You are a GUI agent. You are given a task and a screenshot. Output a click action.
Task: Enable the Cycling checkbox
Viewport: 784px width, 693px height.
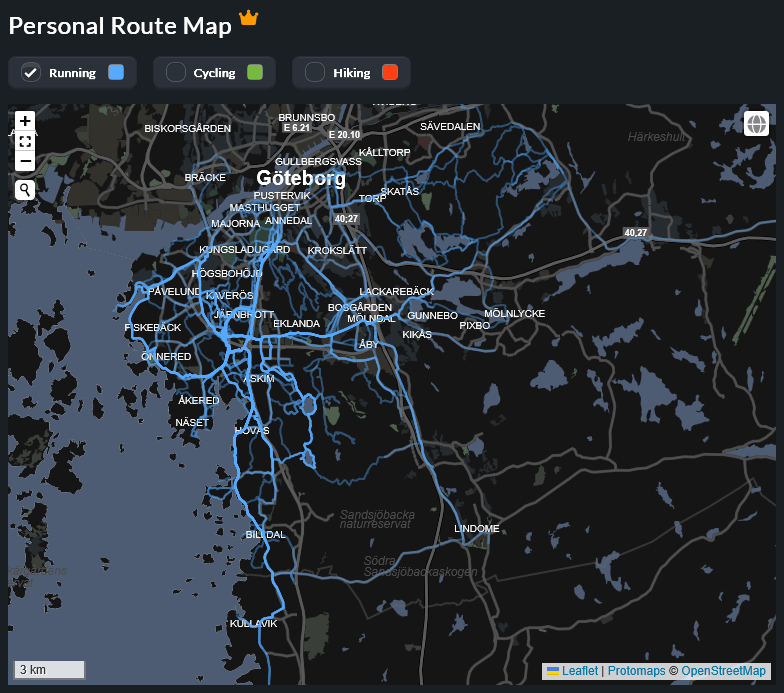pos(176,72)
